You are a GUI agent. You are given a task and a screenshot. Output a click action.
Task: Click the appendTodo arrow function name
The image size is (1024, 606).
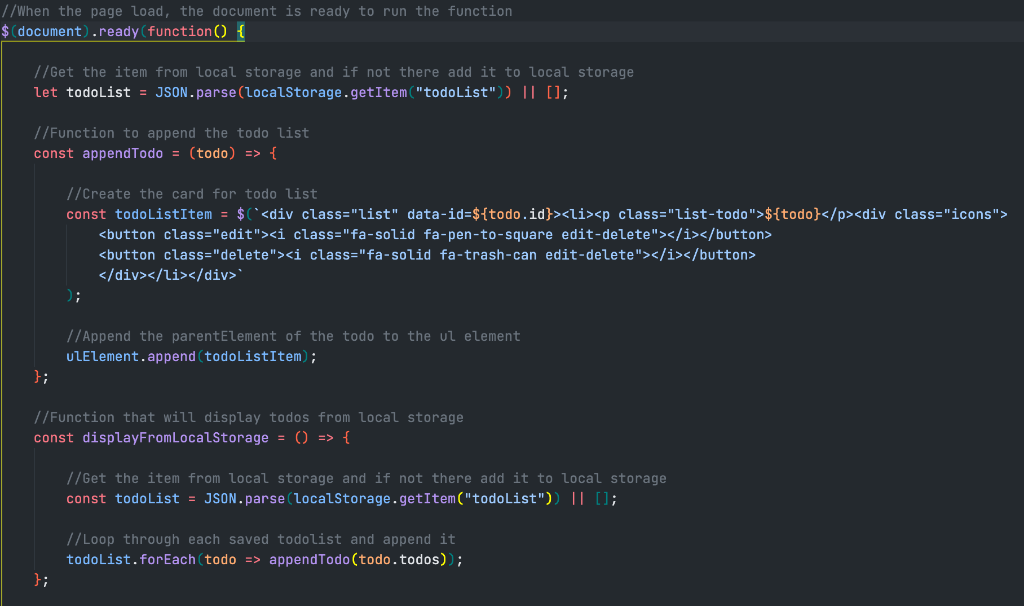122,152
